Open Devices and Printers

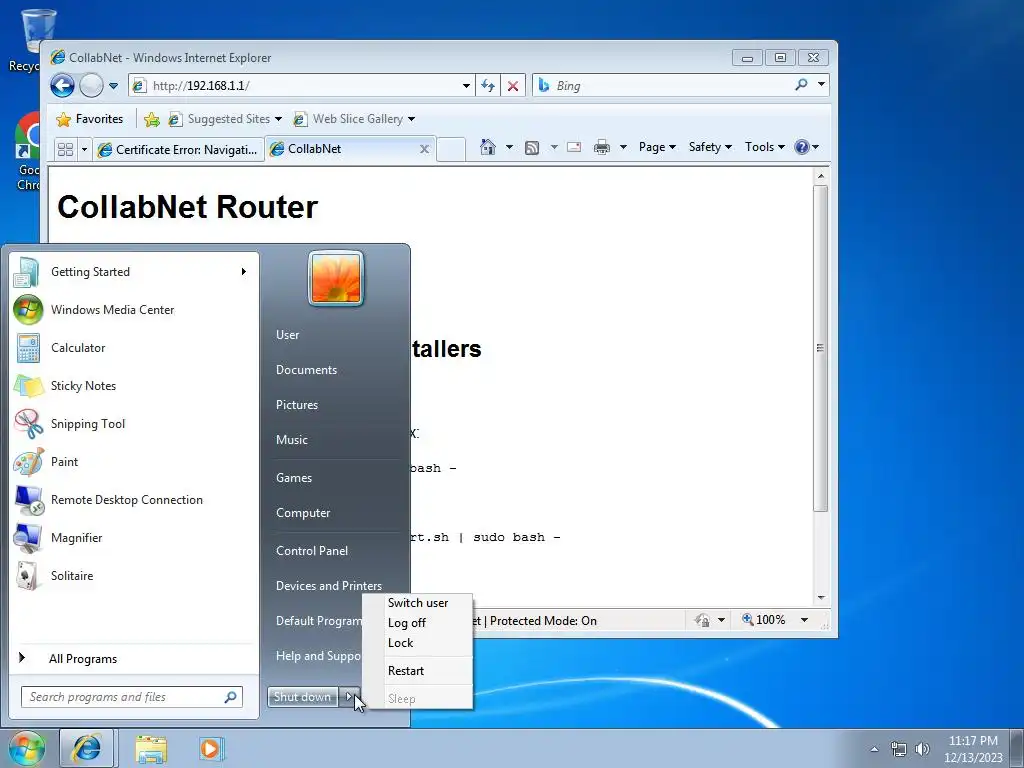coord(328,586)
